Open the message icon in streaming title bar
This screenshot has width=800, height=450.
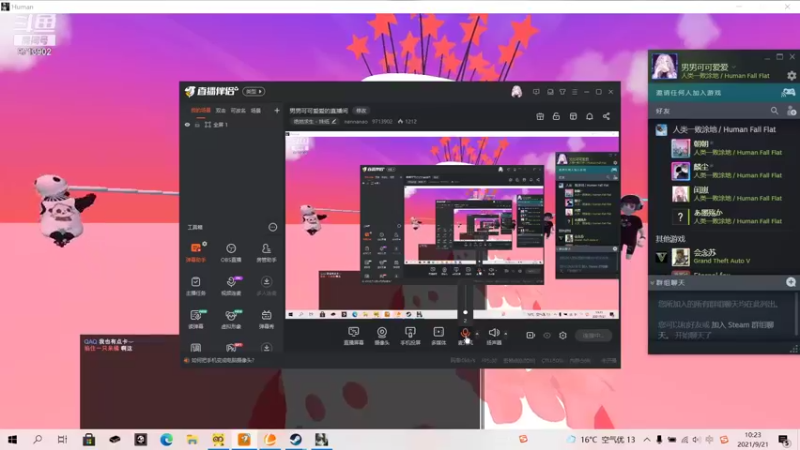(536, 92)
